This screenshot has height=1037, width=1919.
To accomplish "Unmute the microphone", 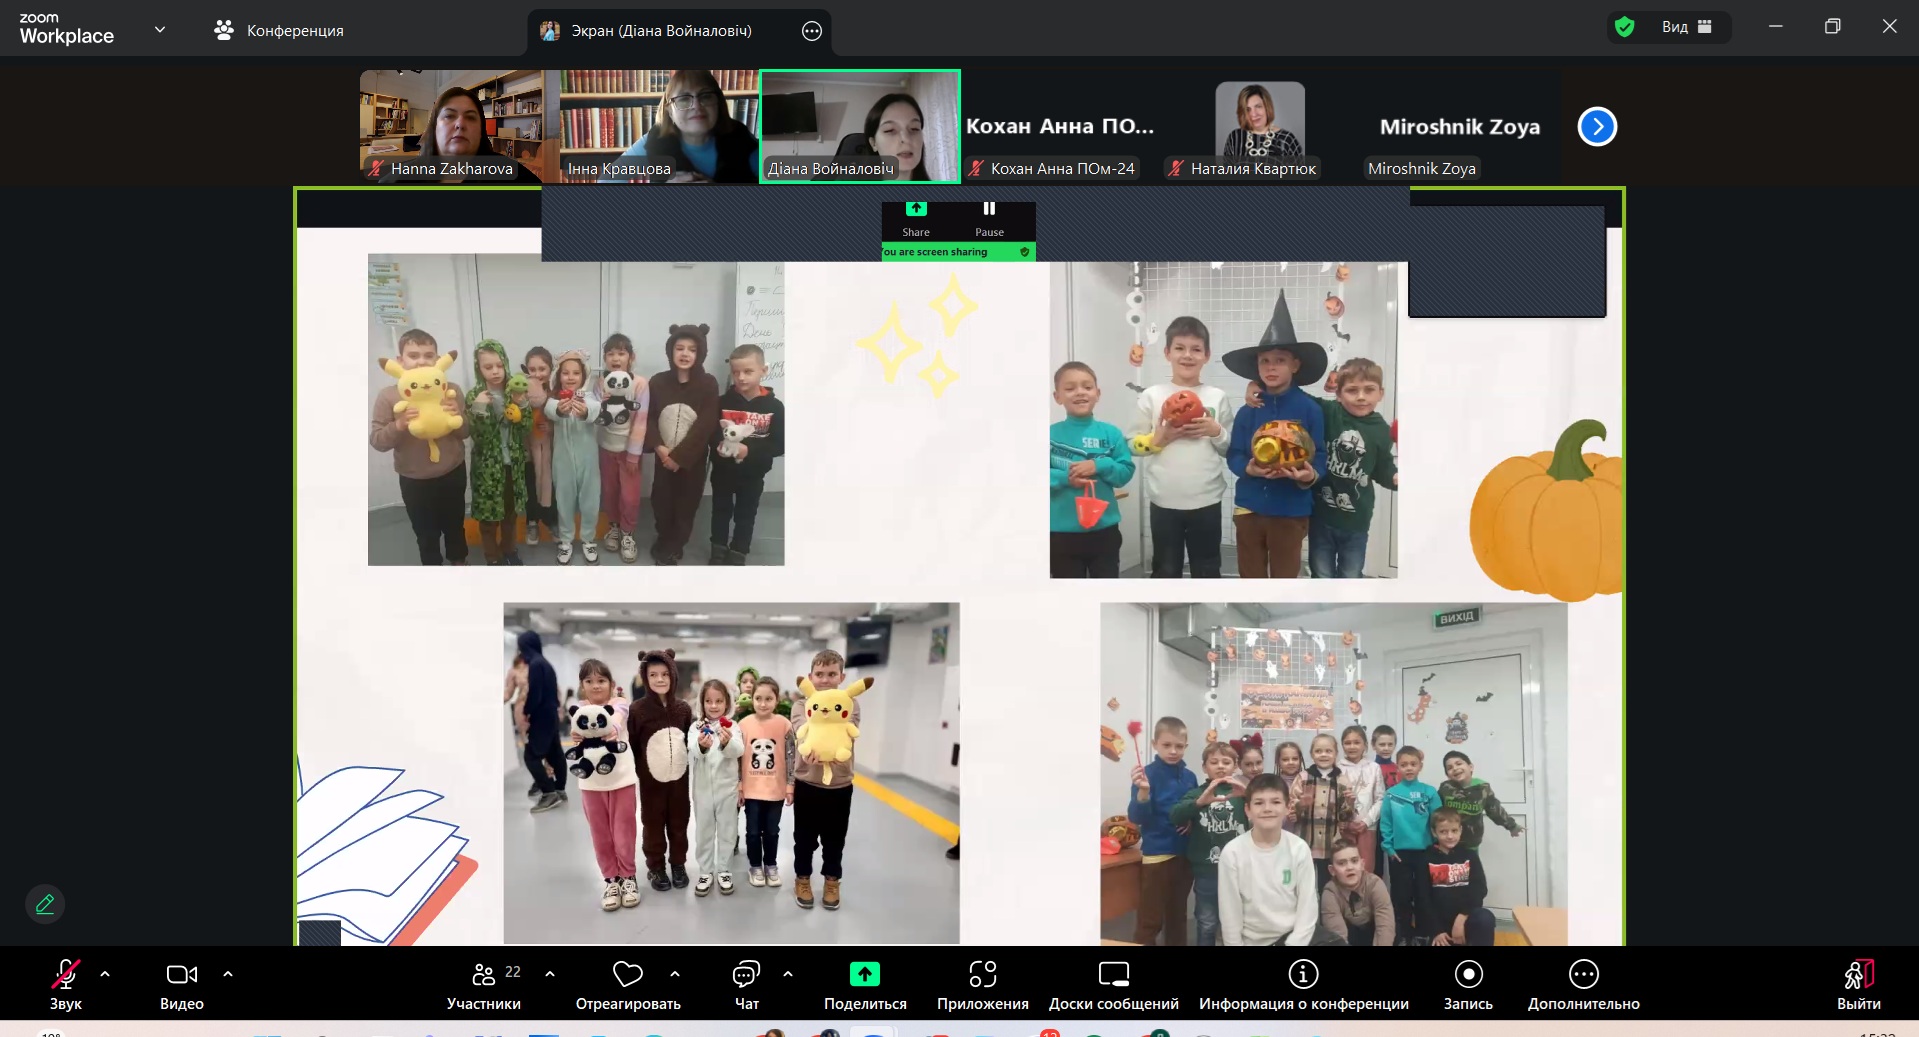I will click(66, 986).
